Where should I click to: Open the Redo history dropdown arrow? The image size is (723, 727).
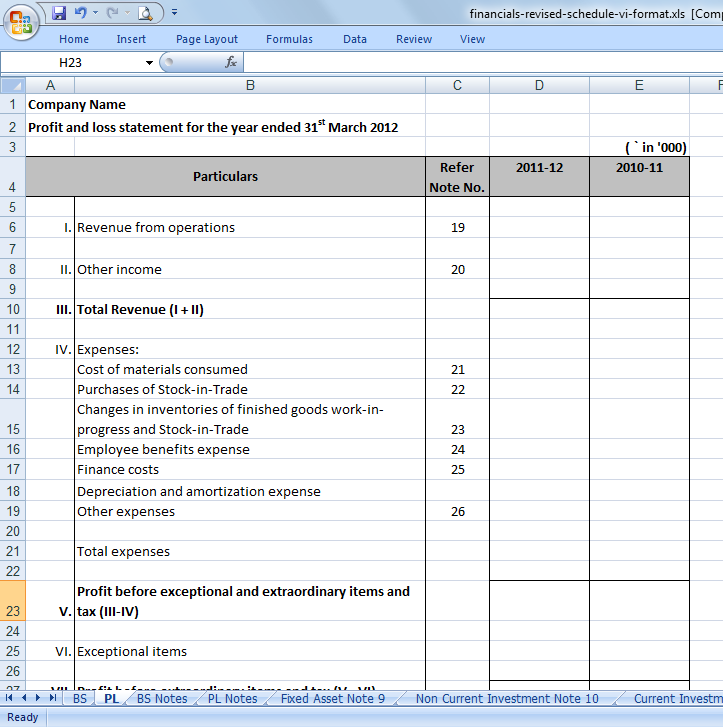(x=127, y=13)
